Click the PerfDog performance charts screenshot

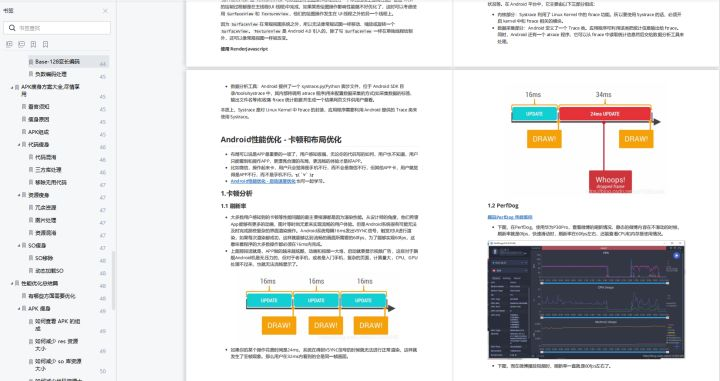[586, 300]
